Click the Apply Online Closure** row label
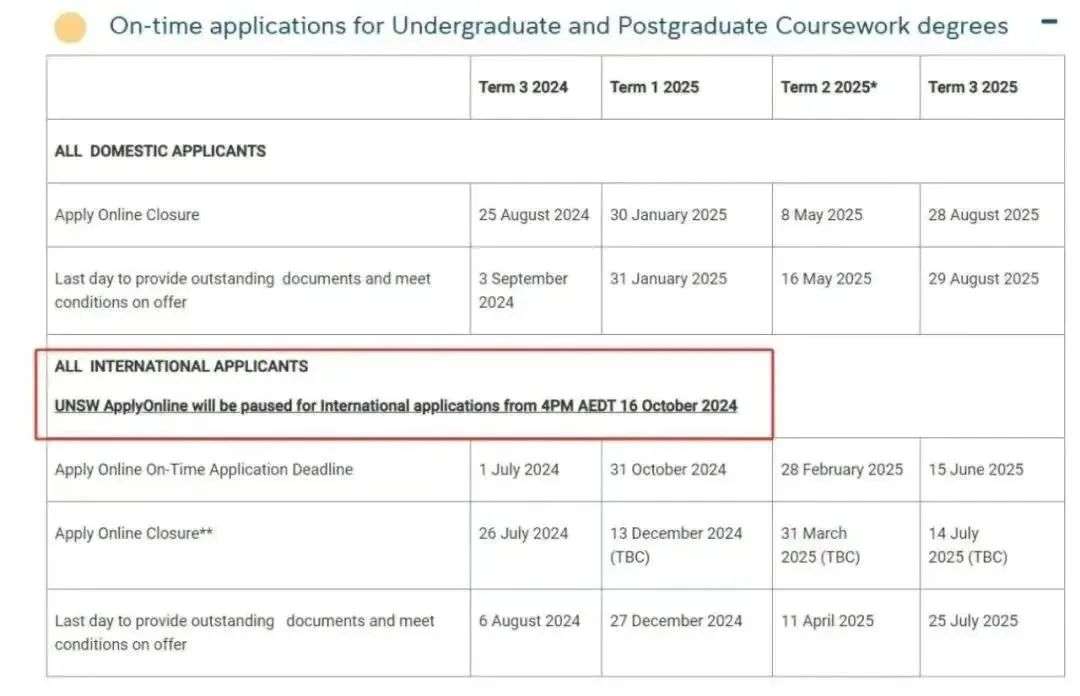 134,533
